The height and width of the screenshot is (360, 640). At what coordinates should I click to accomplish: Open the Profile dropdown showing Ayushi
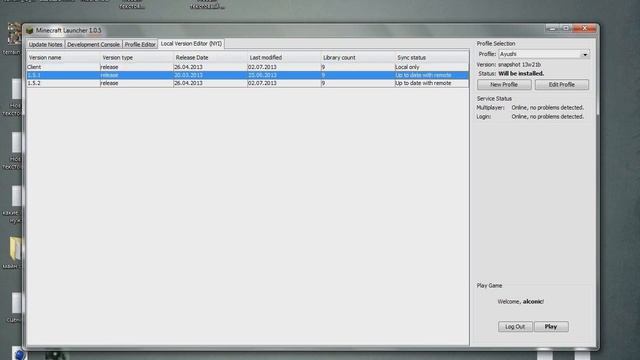544,54
